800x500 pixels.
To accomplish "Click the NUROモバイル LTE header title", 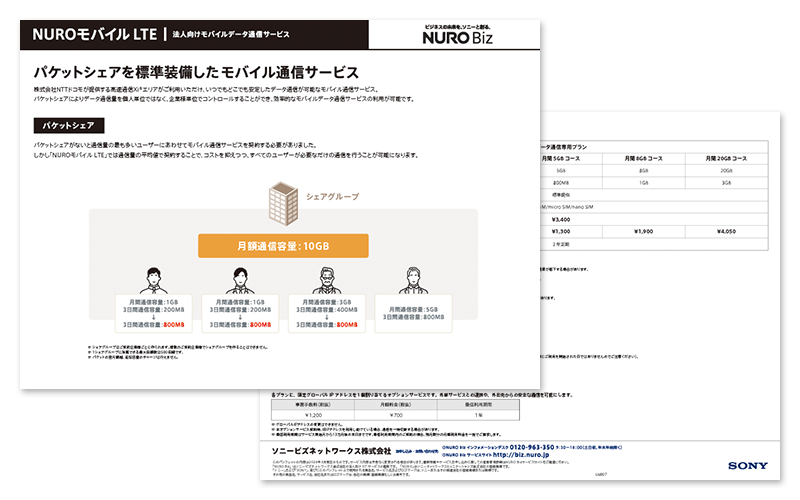I will (x=94, y=35).
